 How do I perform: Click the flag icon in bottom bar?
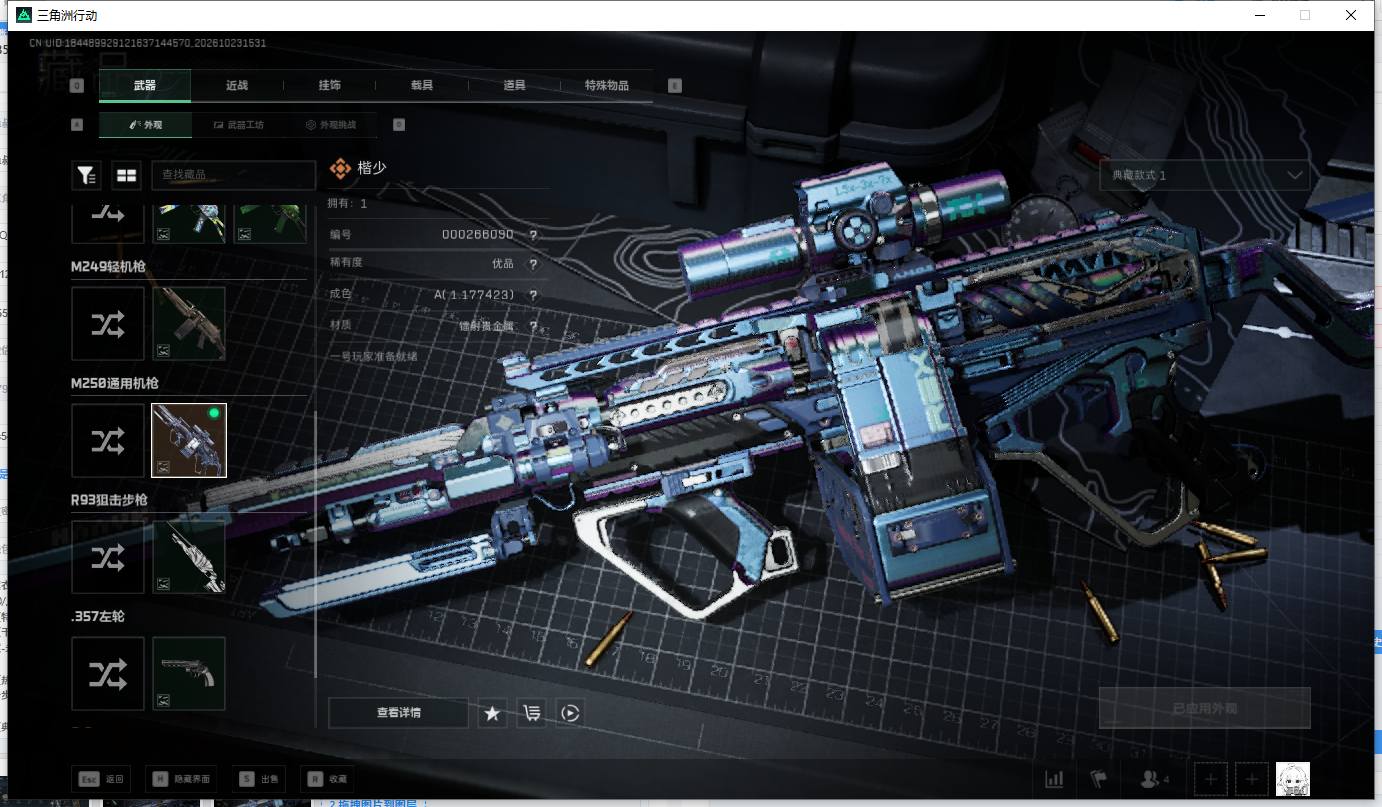click(1099, 779)
